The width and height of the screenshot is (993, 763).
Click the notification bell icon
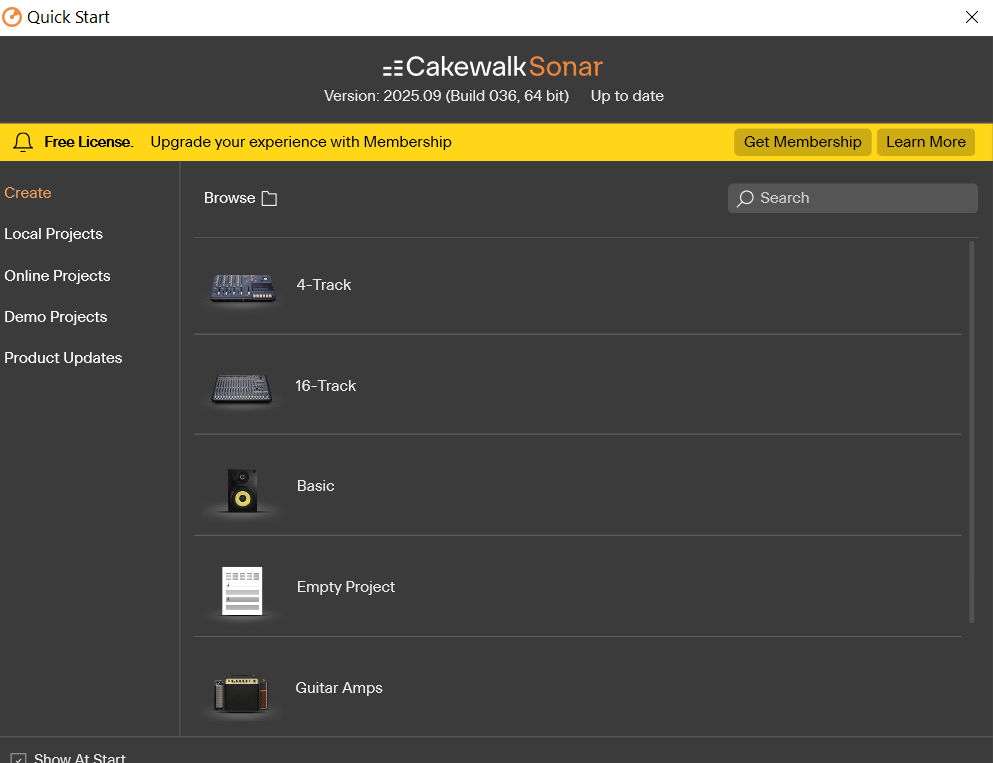pos(23,142)
